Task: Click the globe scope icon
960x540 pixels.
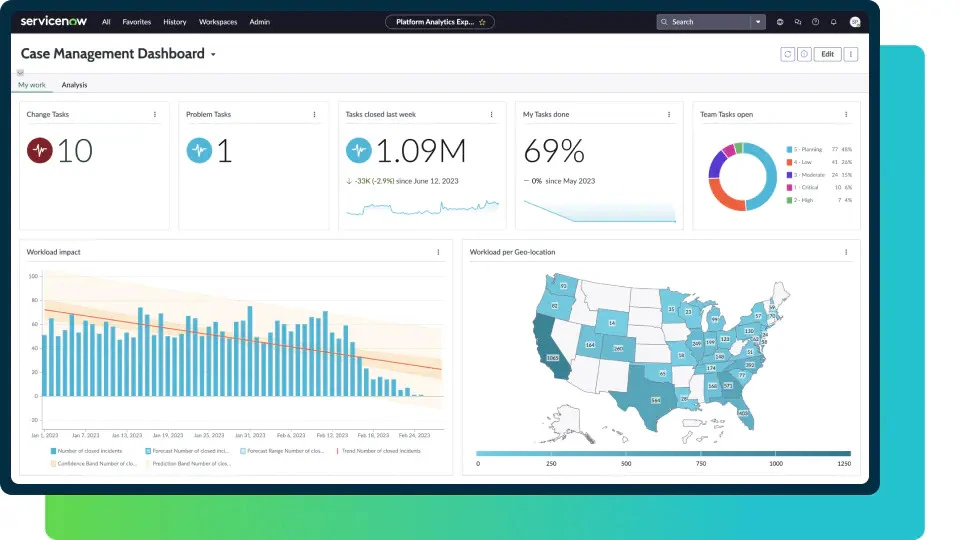Action: tap(780, 21)
